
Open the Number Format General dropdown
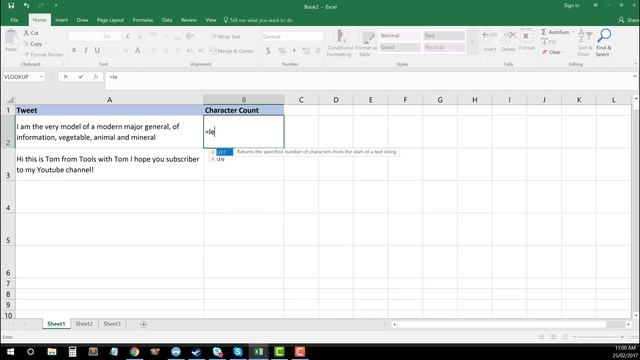293,36
